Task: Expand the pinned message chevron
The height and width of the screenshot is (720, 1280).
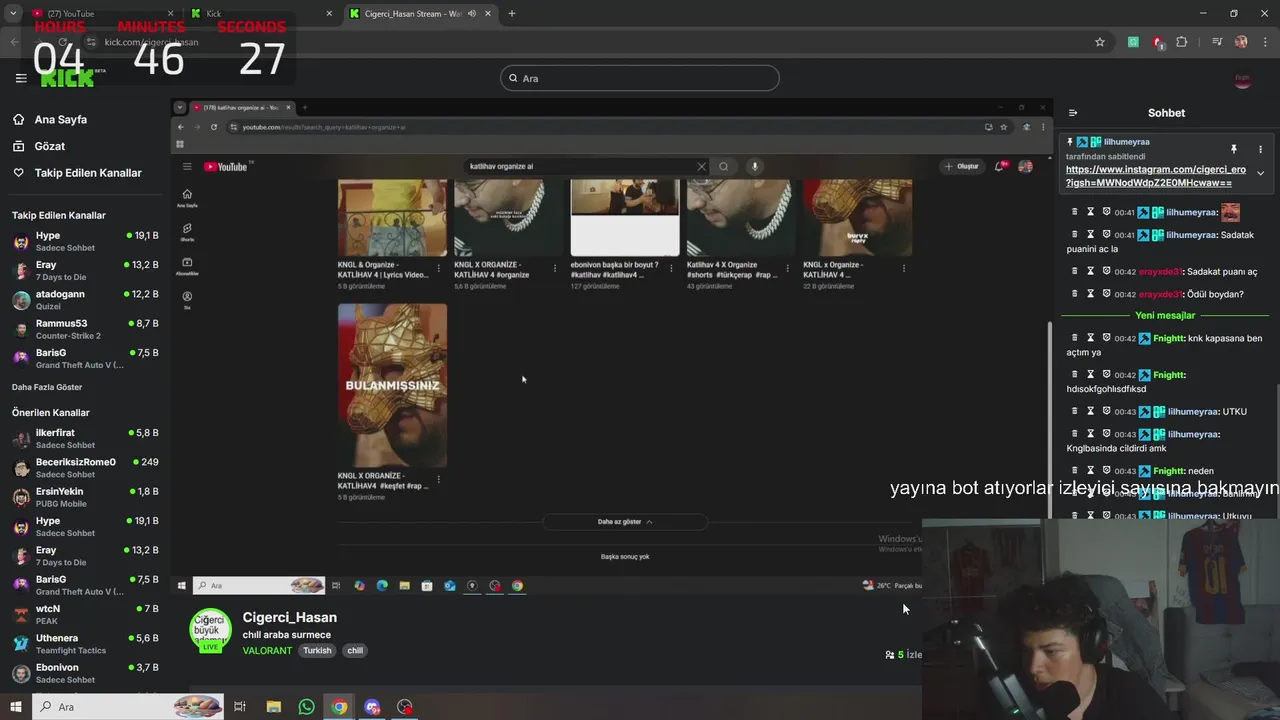Action: point(1260,173)
